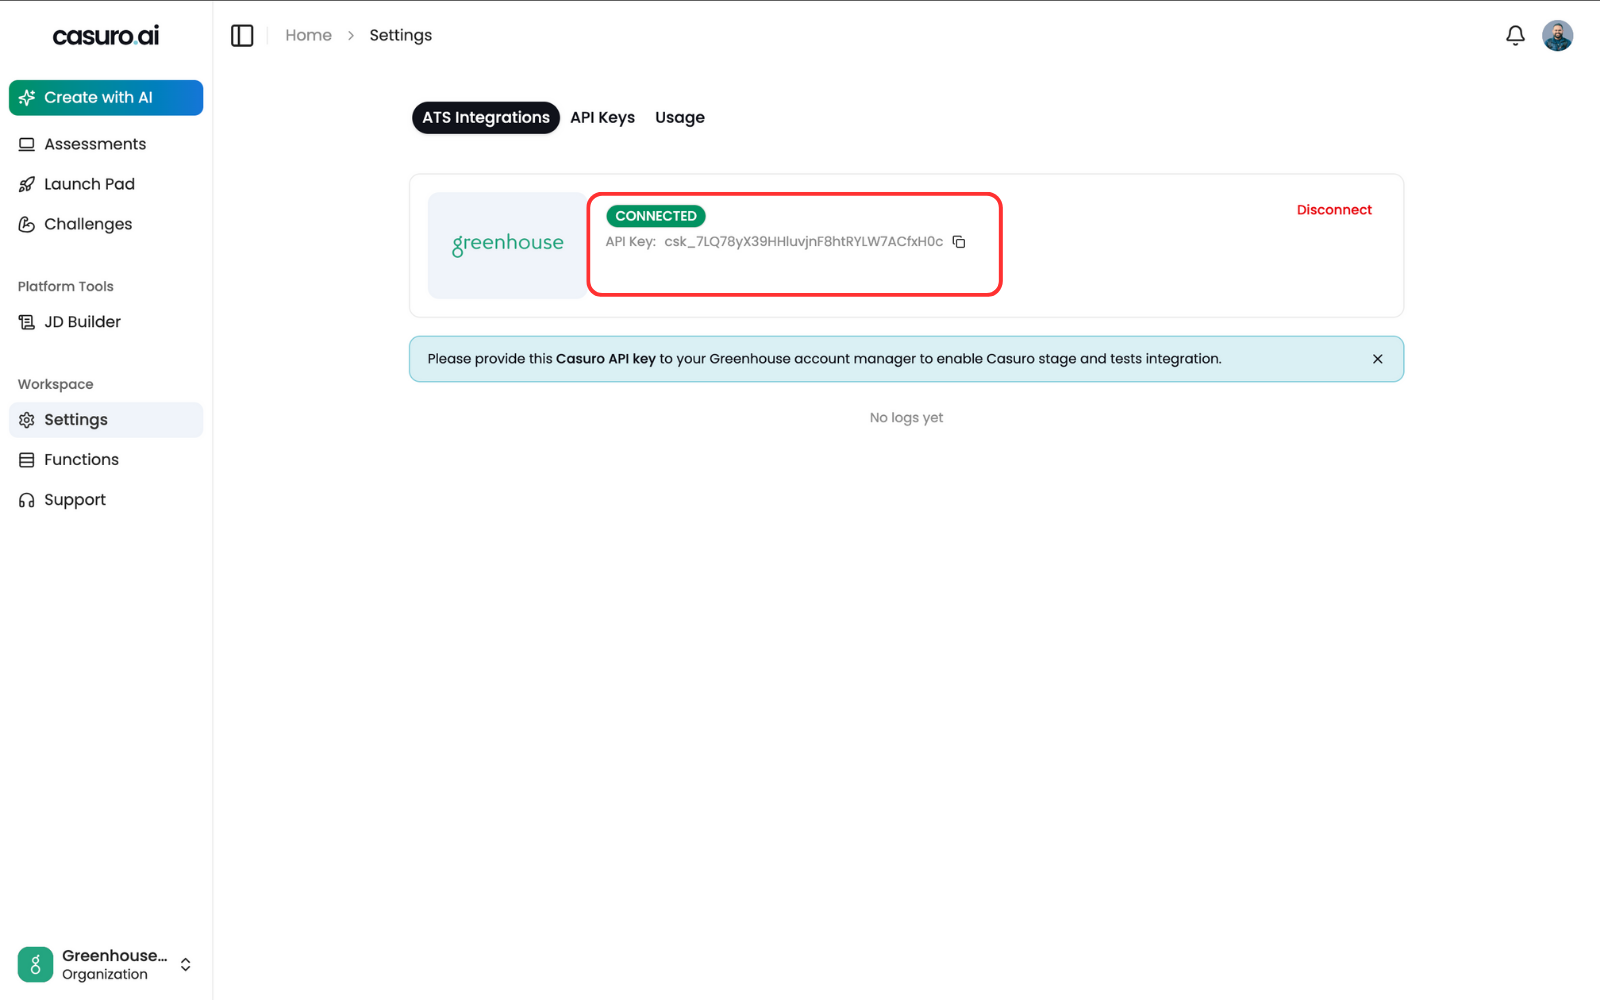Open the ATS Integrations tab
1600x1000 pixels.
485,117
